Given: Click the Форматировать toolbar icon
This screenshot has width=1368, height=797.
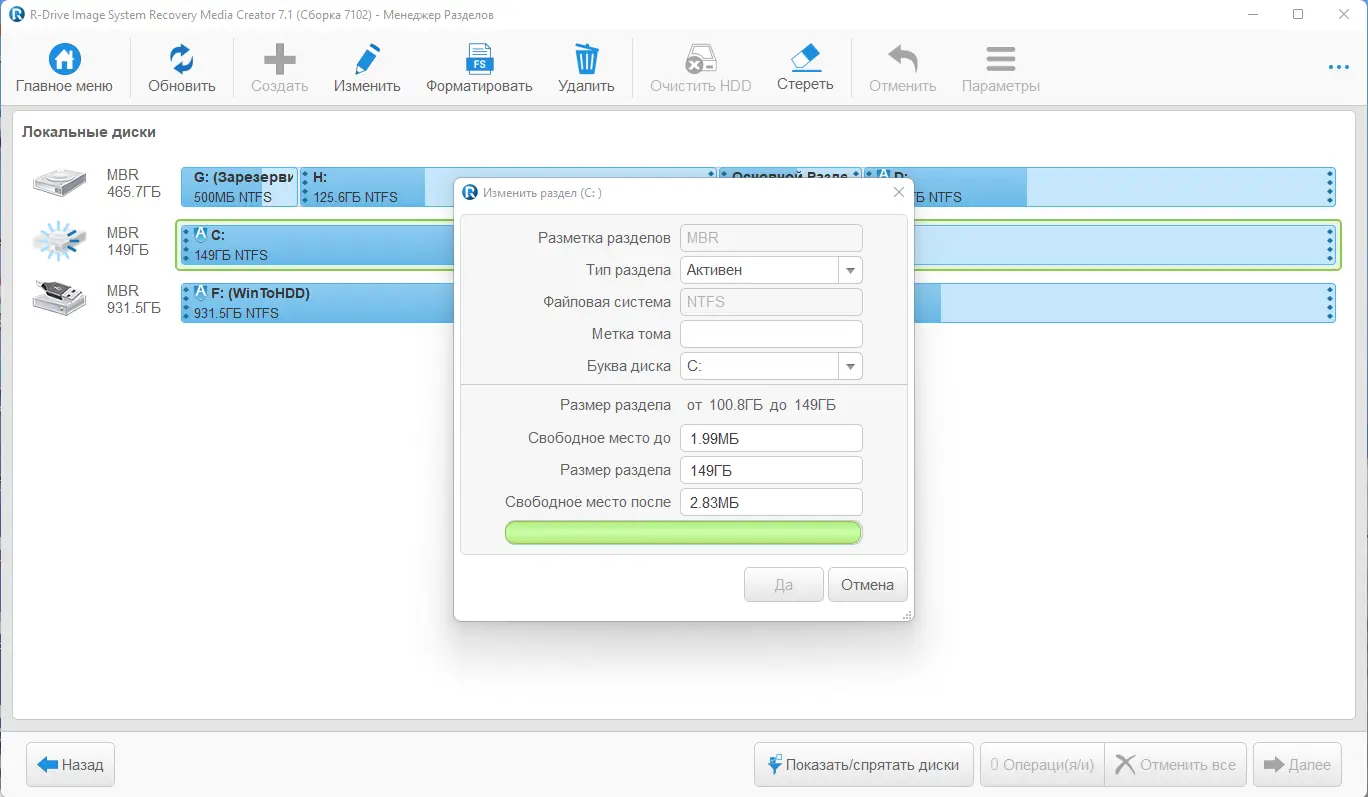Looking at the screenshot, I should [x=479, y=58].
